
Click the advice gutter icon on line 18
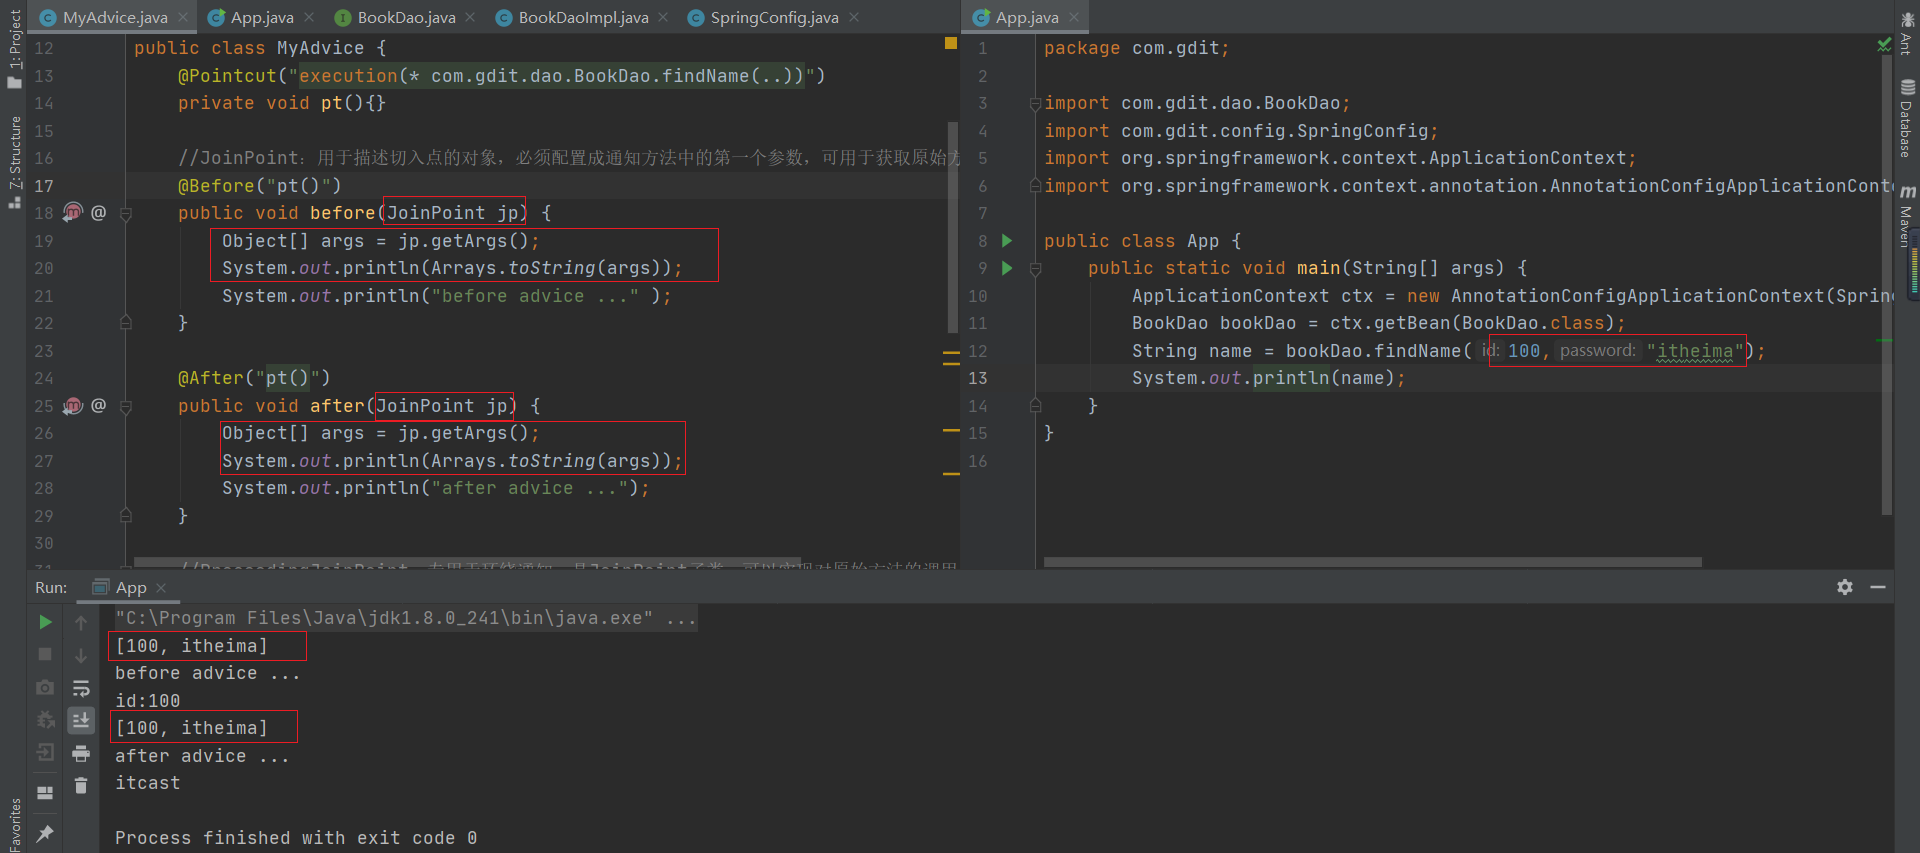73,212
